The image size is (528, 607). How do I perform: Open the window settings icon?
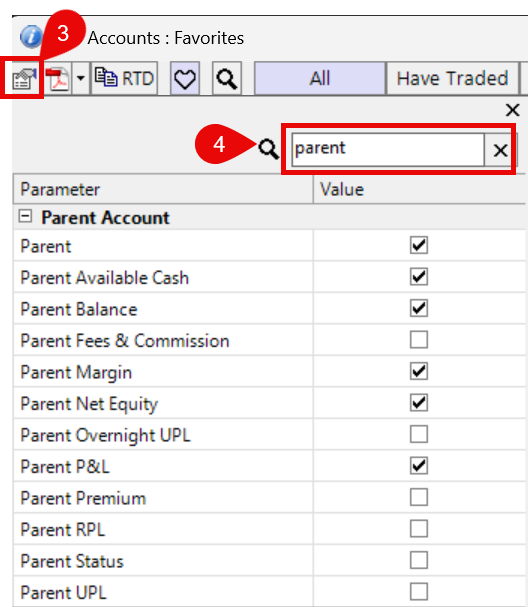coord(24,79)
